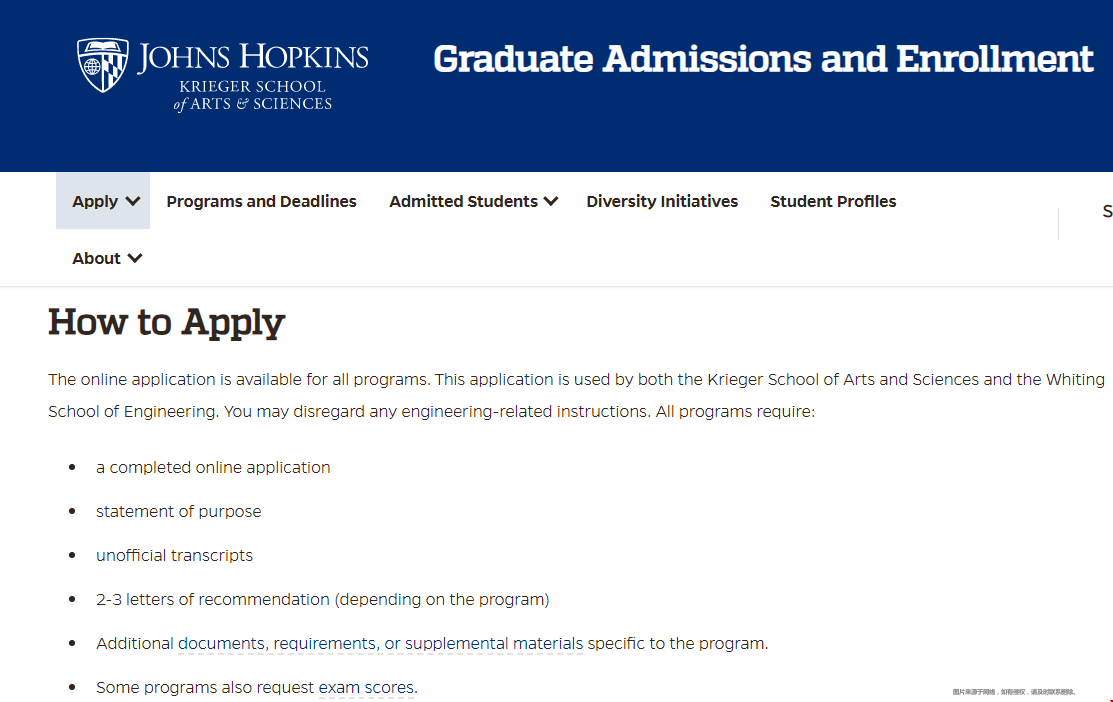The width and height of the screenshot is (1113, 702).
Task: Go to Programs and Deadlines
Action: pos(261,202)
